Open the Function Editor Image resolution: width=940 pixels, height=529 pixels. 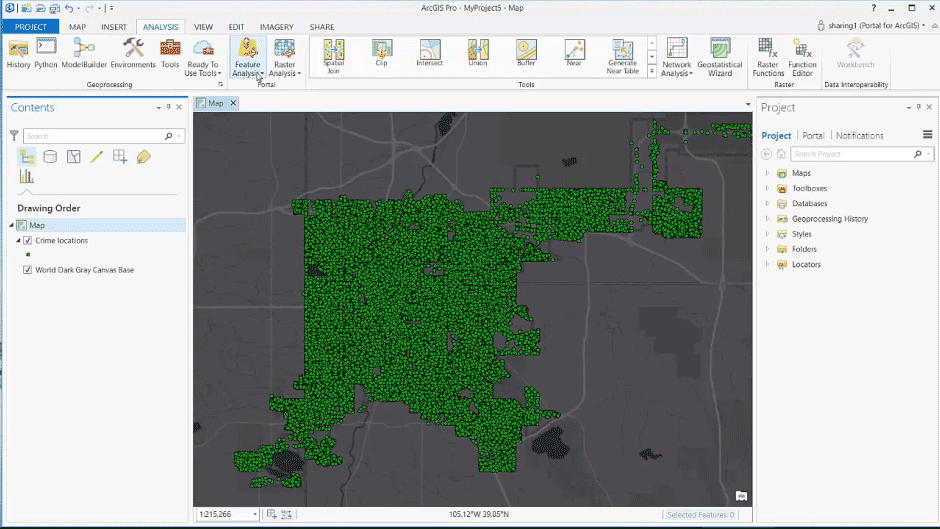click(802, 58)
